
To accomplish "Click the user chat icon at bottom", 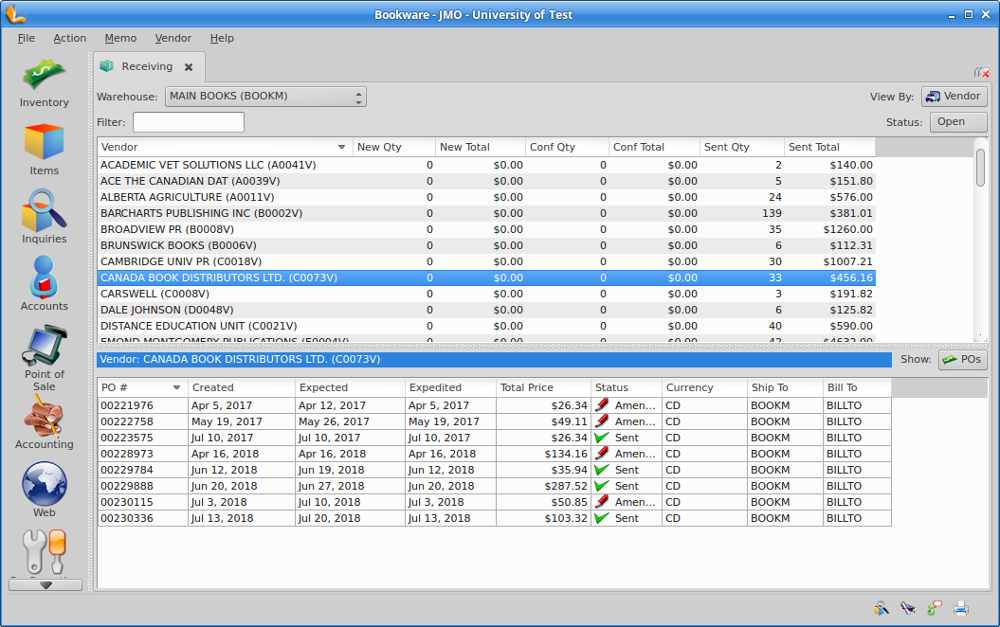I will tap(934, 607).
